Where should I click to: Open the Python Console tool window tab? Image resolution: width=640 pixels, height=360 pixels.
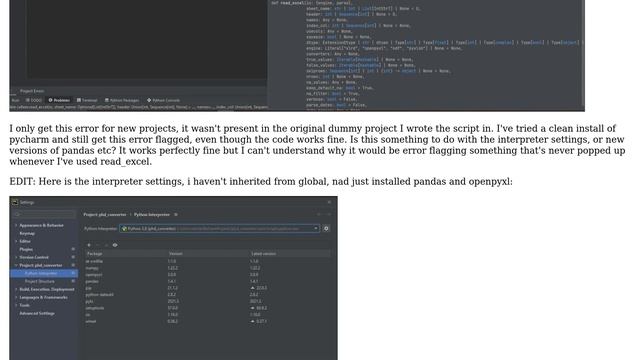[x=163, y=100]
